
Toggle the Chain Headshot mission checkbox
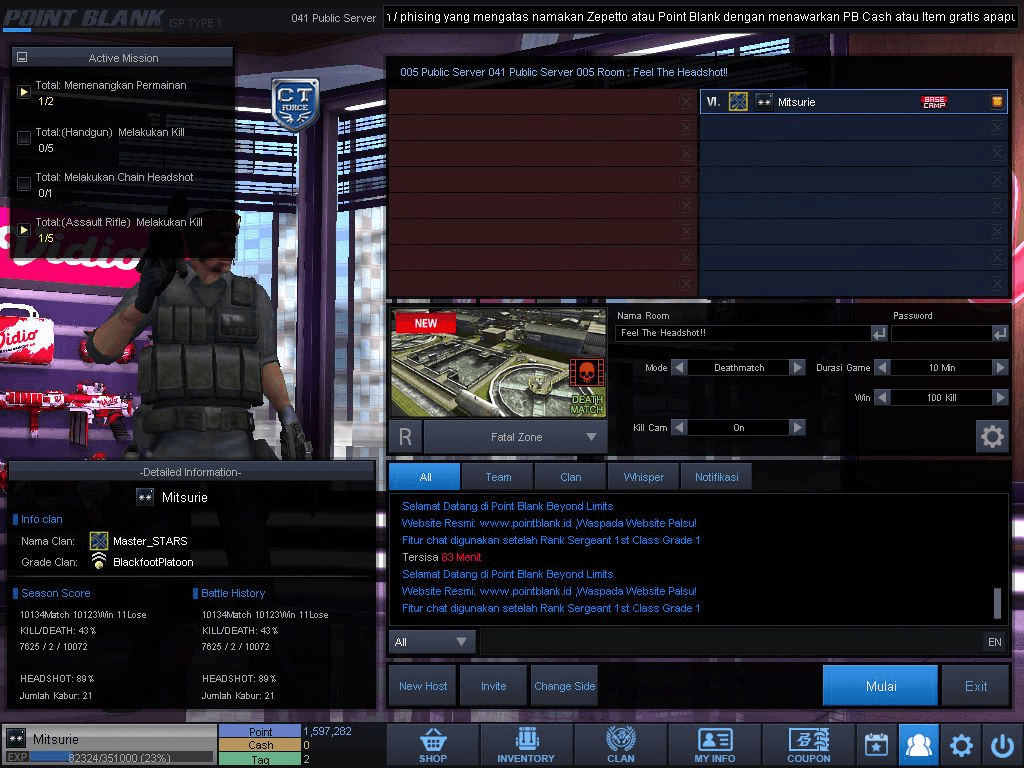(x=24, y=184)
